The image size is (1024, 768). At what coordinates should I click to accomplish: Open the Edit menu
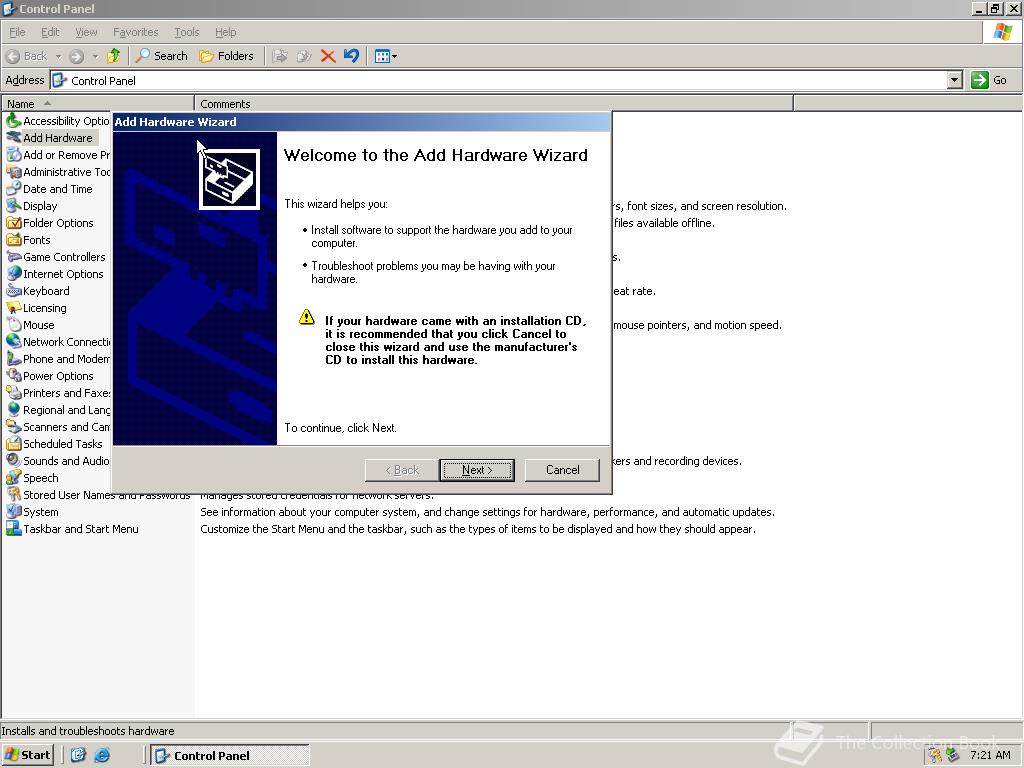point(50,32)
